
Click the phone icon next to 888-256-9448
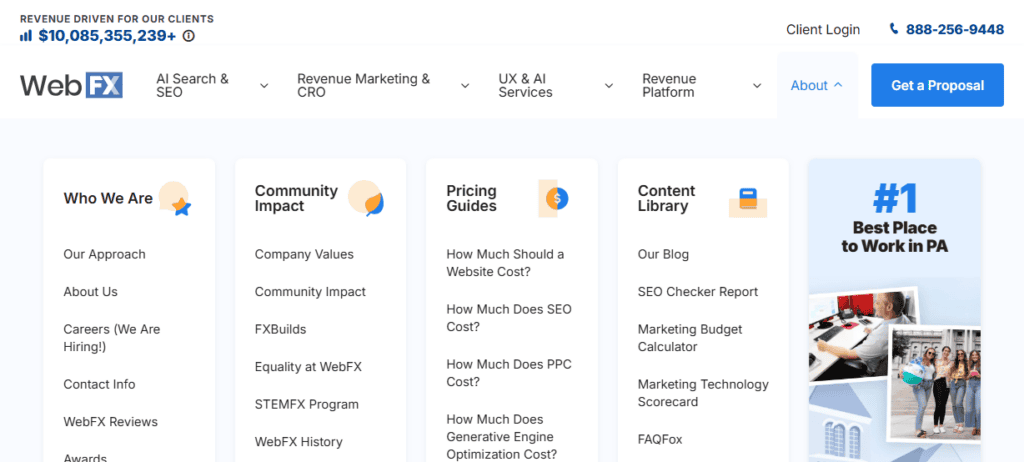point(894,29)
